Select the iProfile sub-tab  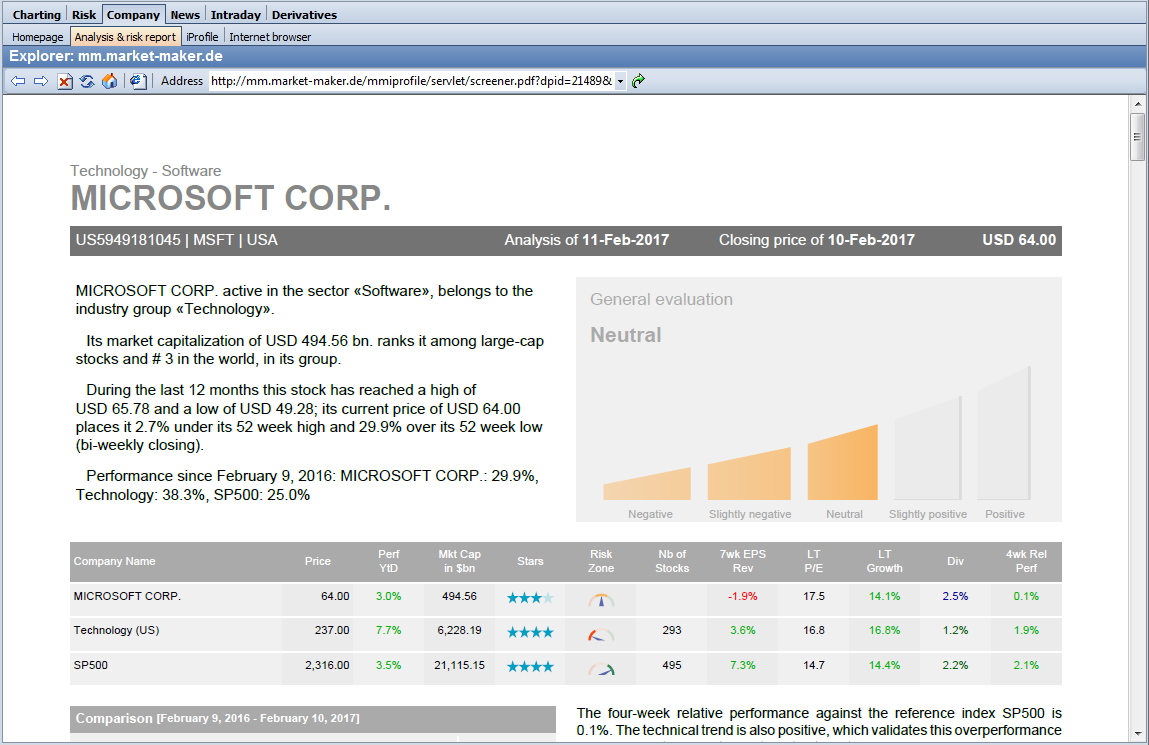tap(202, 37)
